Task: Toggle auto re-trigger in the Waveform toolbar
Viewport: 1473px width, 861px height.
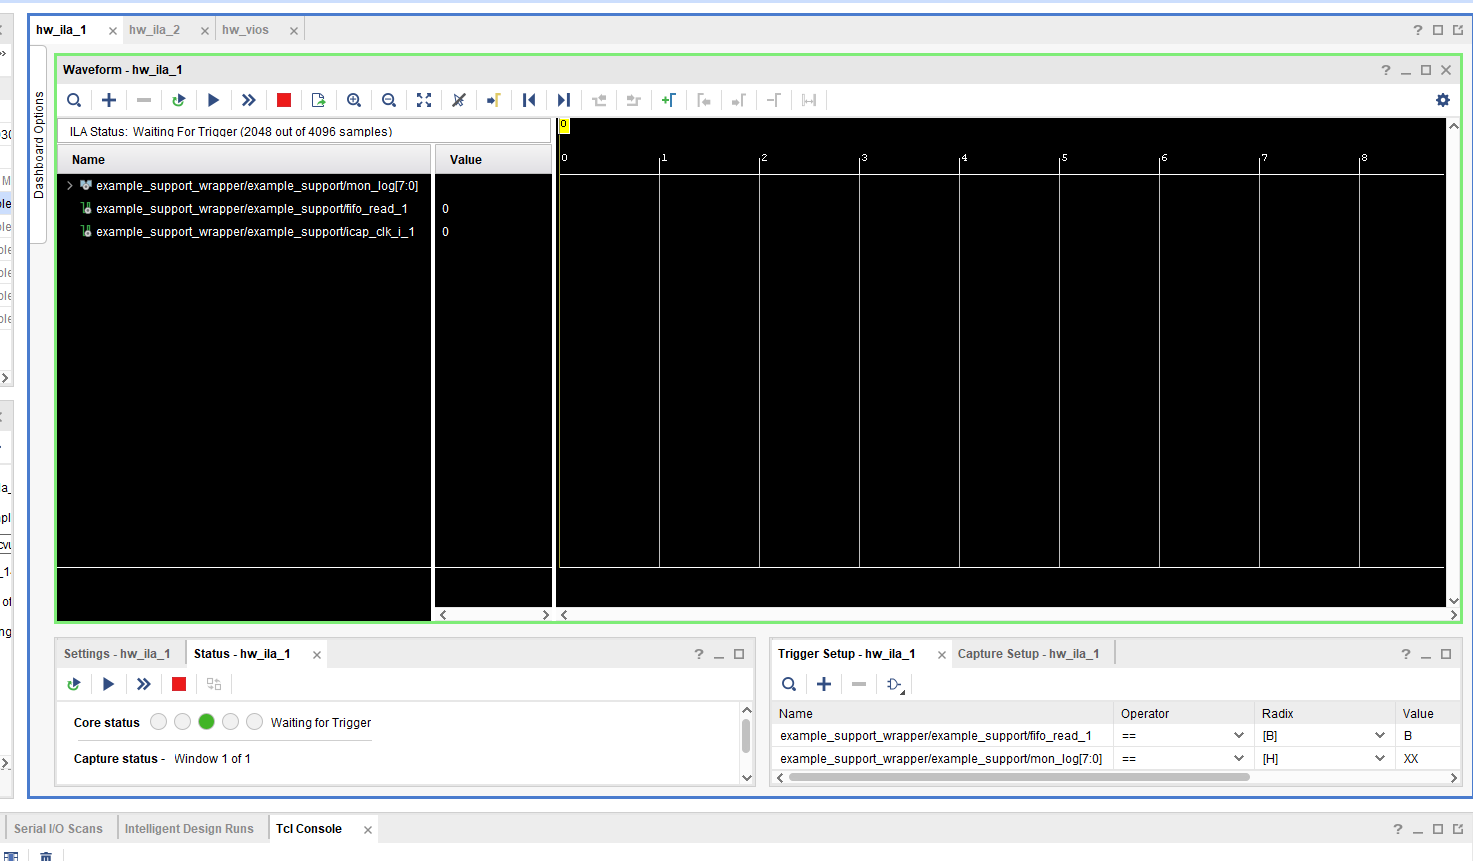Action: point(179,100)
